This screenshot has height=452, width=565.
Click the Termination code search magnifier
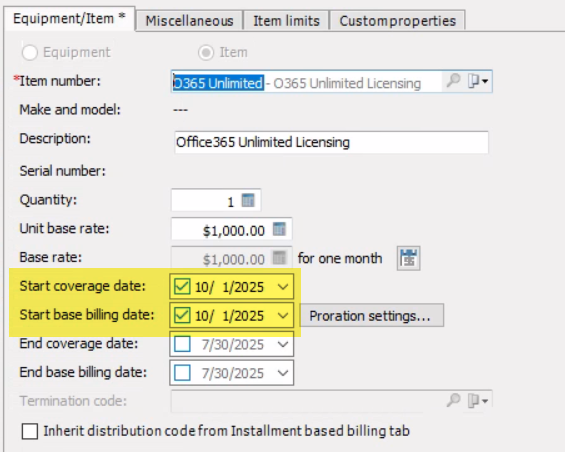(453, 400)
